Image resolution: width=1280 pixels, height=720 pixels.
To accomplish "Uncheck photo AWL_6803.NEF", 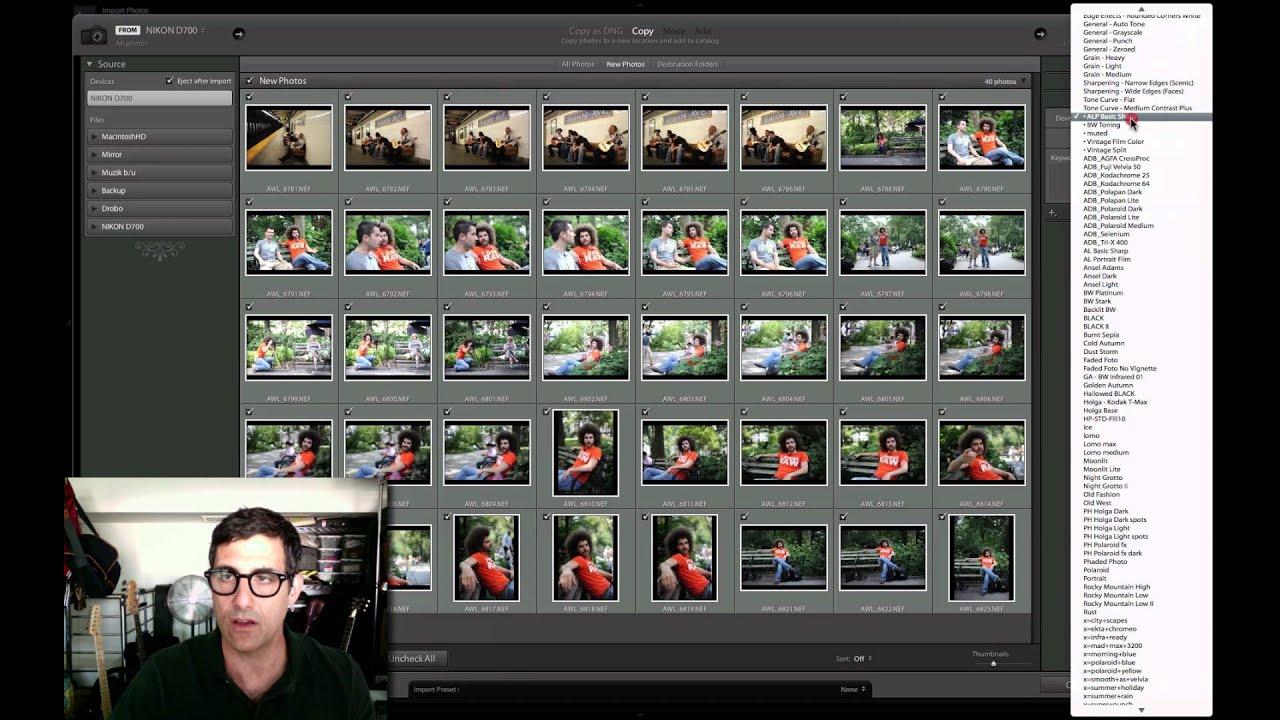I will coord(645,307).
